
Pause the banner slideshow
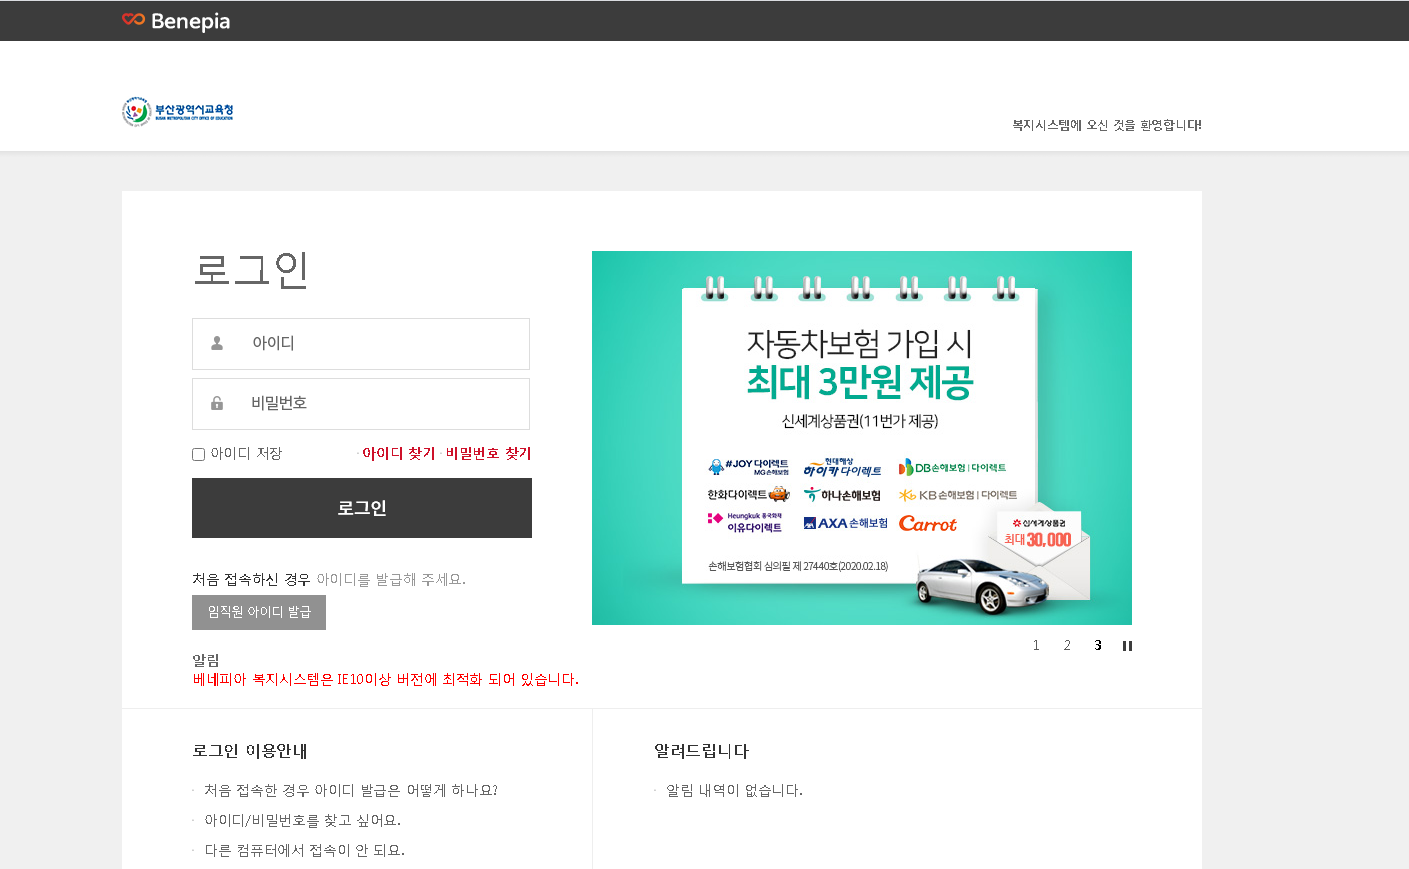click(1127, 646)
